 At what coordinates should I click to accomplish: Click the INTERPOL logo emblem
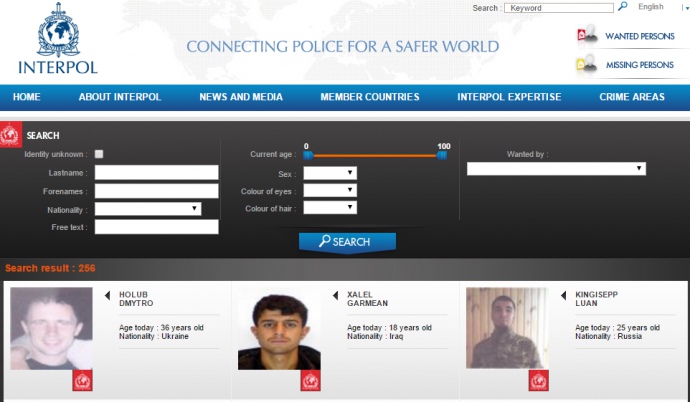(57, 35)
